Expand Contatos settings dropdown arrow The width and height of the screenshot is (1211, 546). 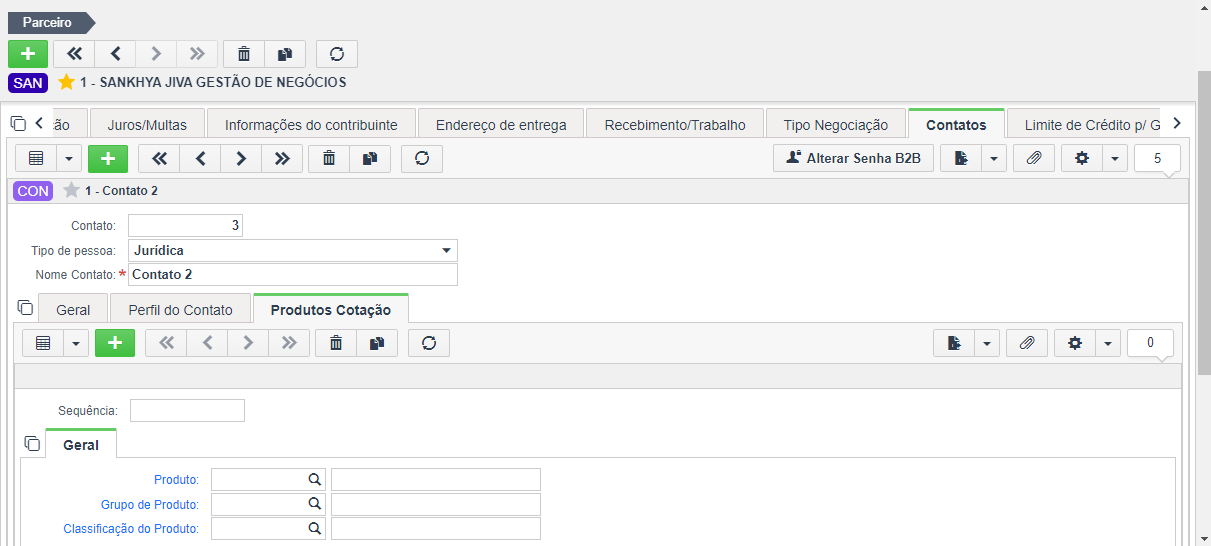[x=1114, y=158]
